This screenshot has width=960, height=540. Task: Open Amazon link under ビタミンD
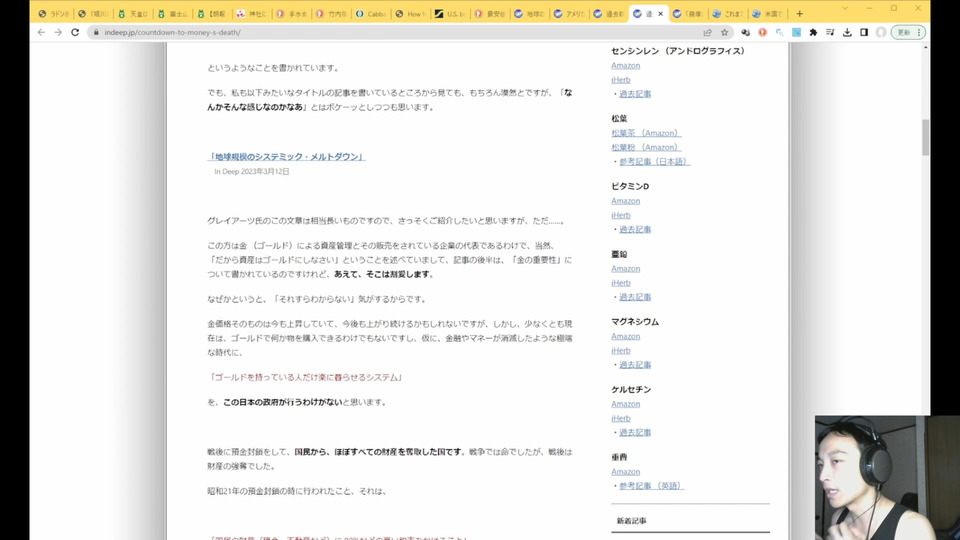625,201
